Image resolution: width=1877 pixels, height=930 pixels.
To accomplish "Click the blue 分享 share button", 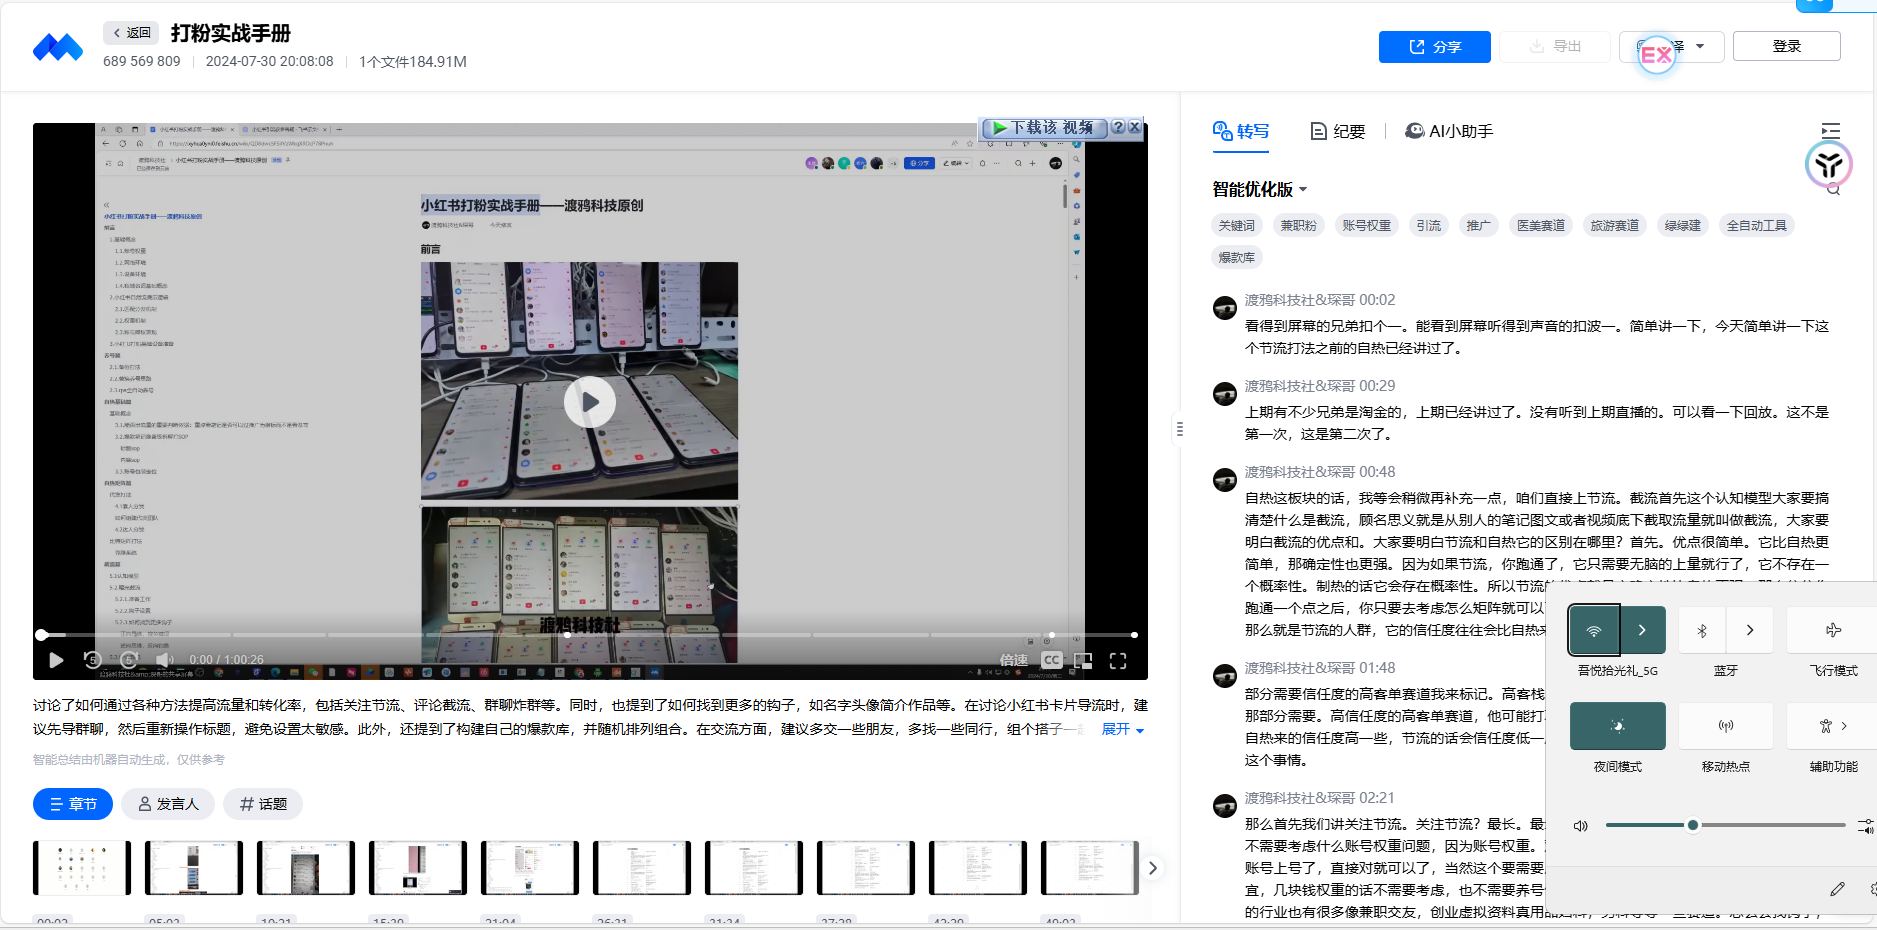I will (1434, 47).
